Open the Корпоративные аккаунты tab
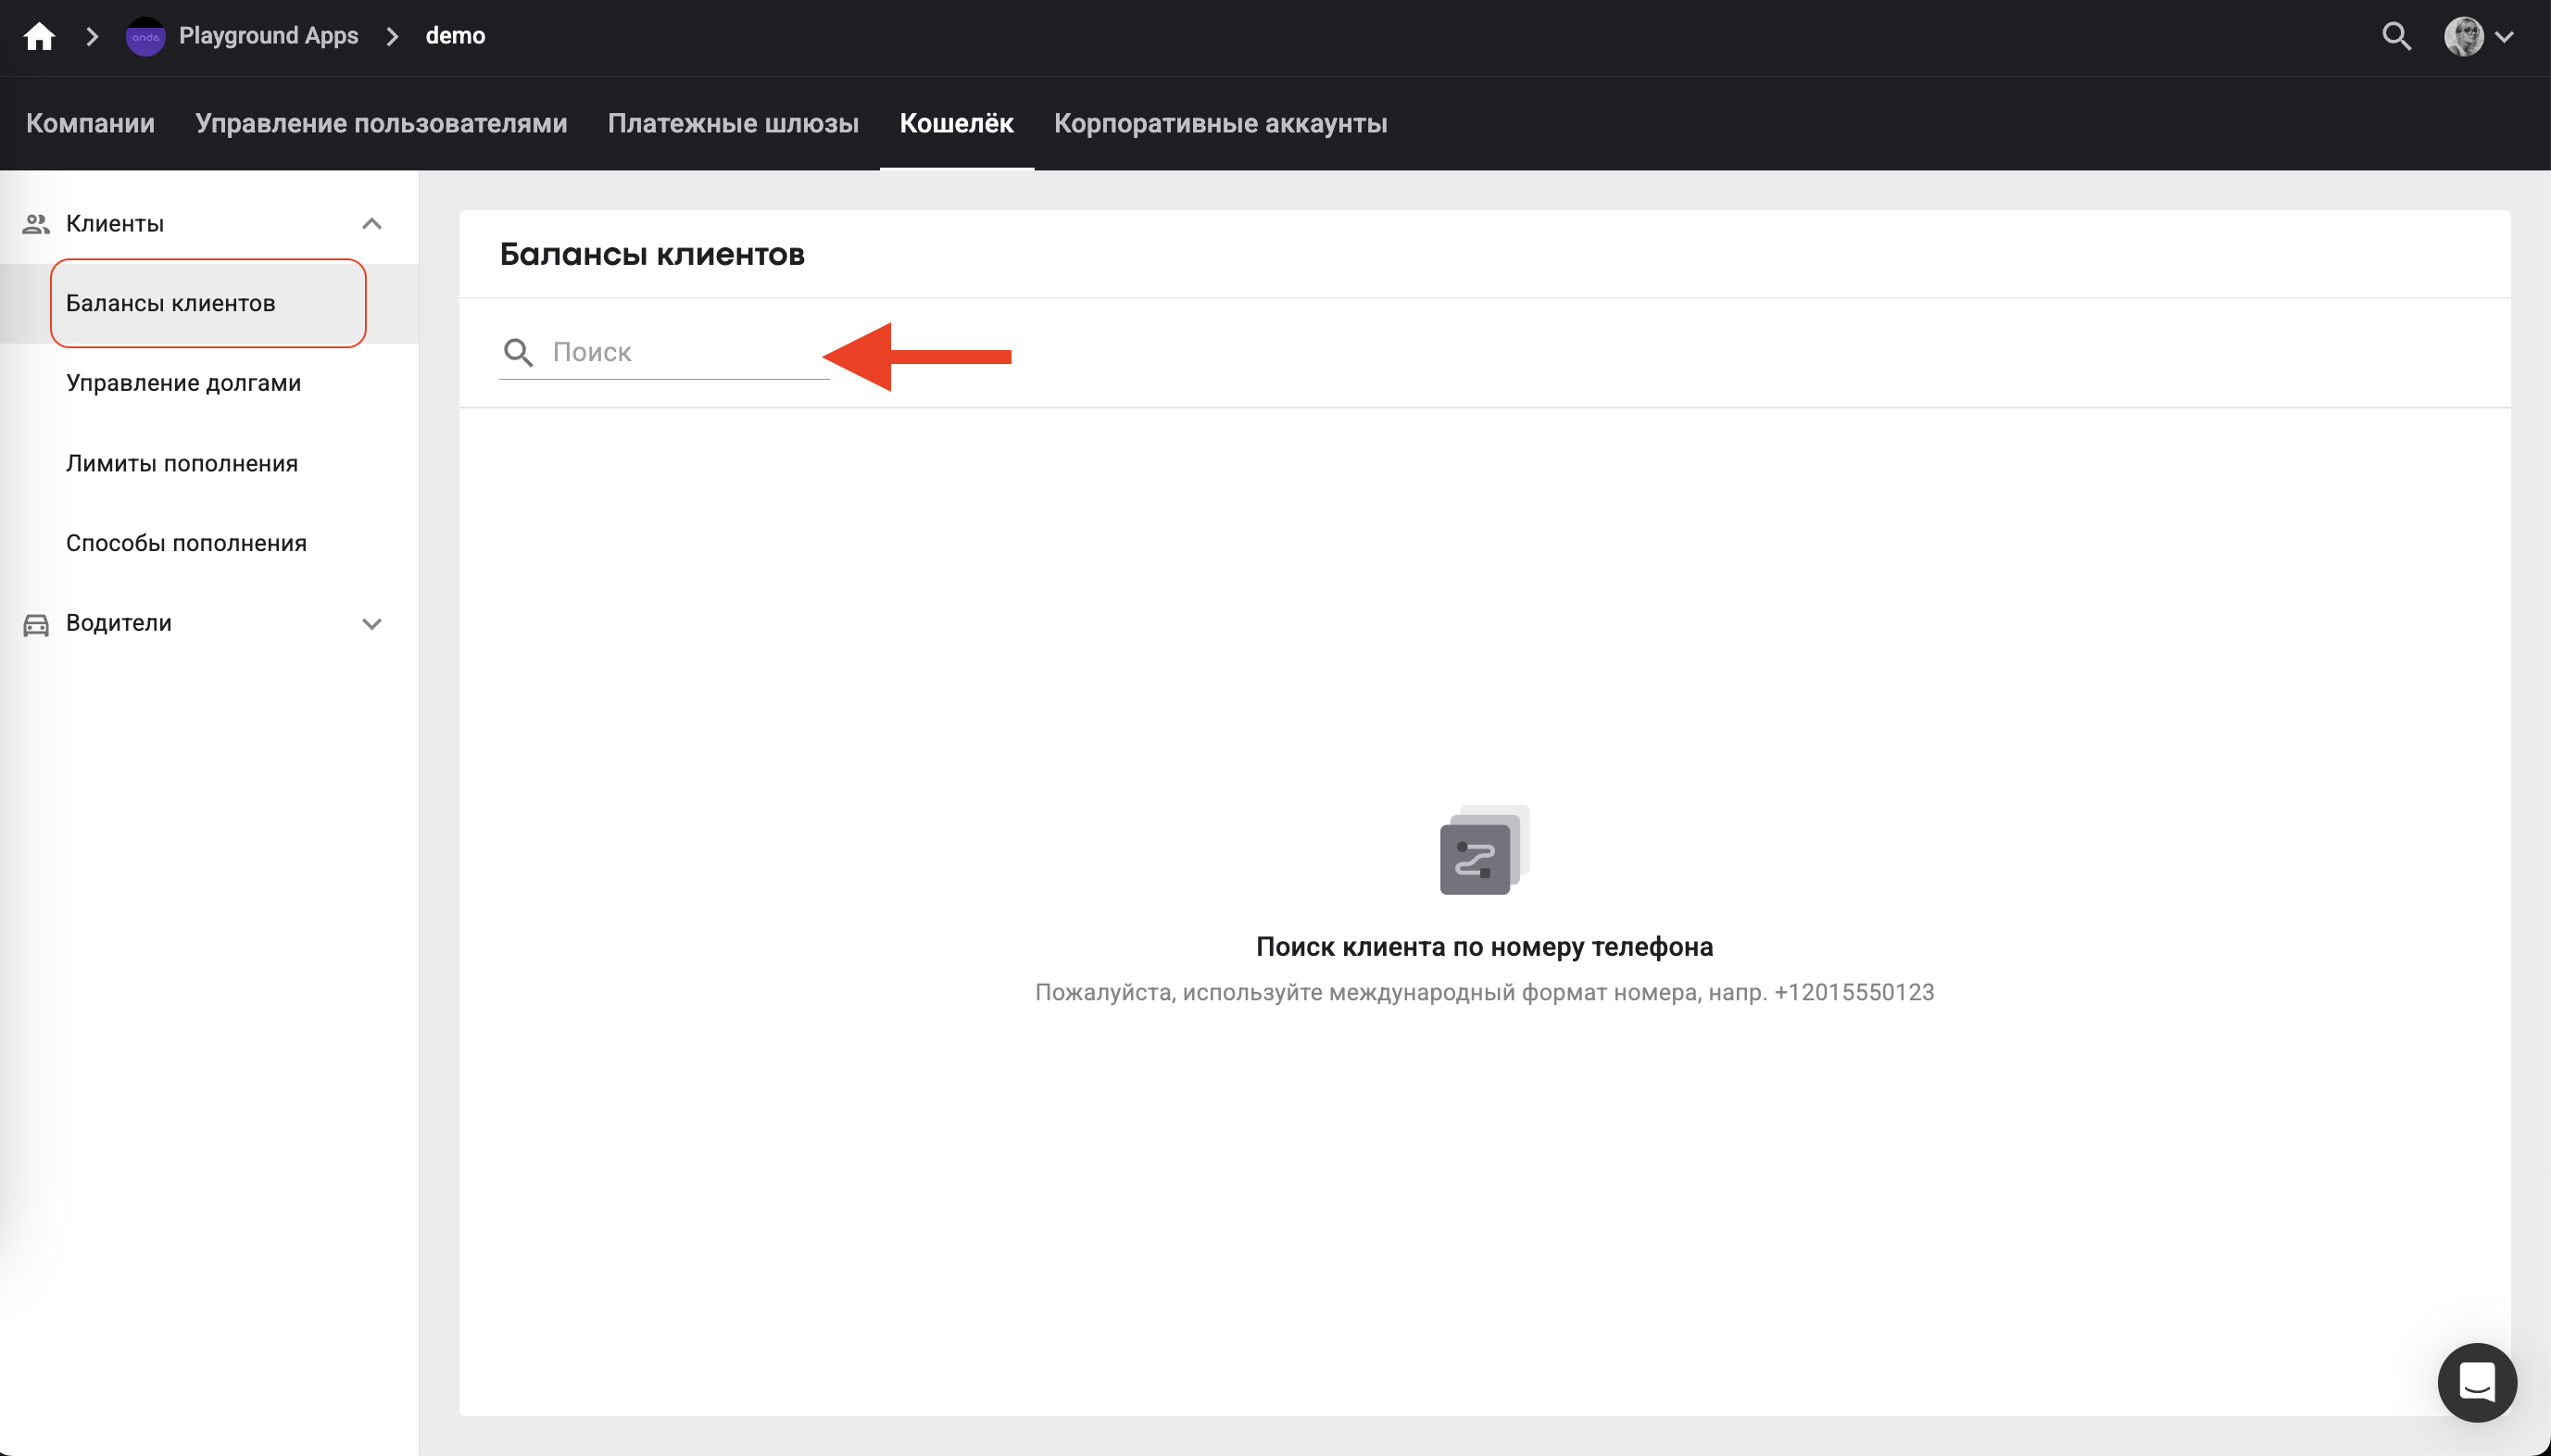The image size is (2551, 1456). (1220, 123)
